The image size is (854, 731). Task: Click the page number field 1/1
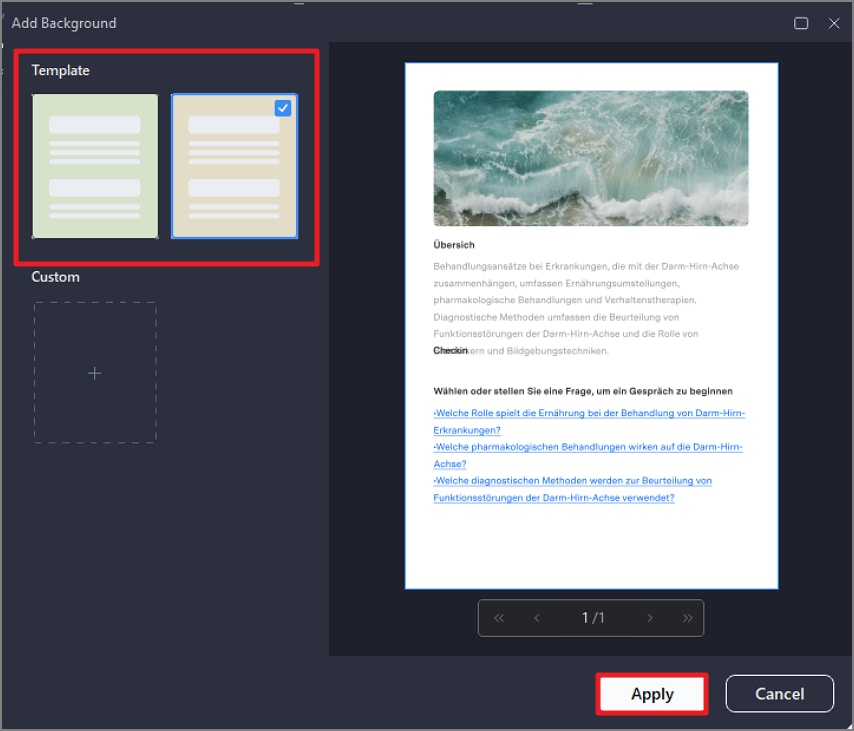click(x=593, y=618)
